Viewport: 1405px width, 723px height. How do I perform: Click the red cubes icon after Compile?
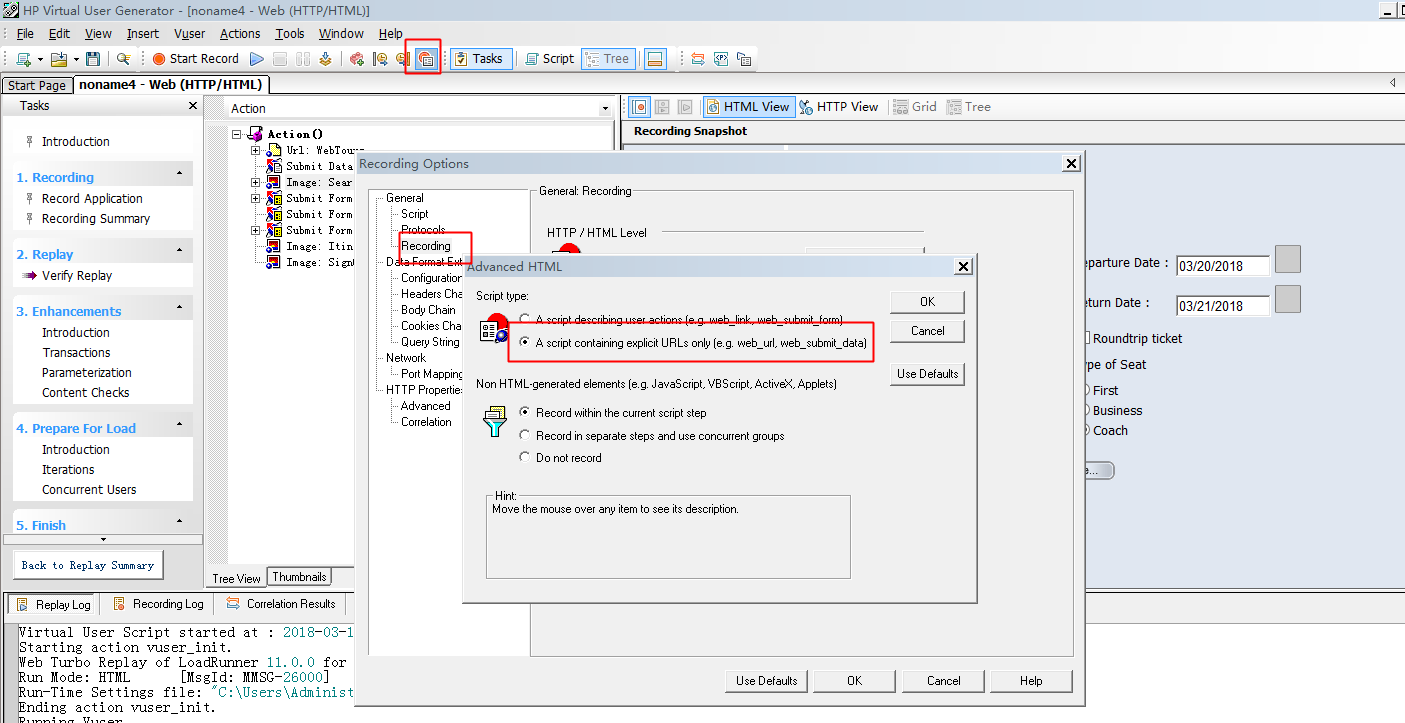pyautogui.click(x=357, y=59)
